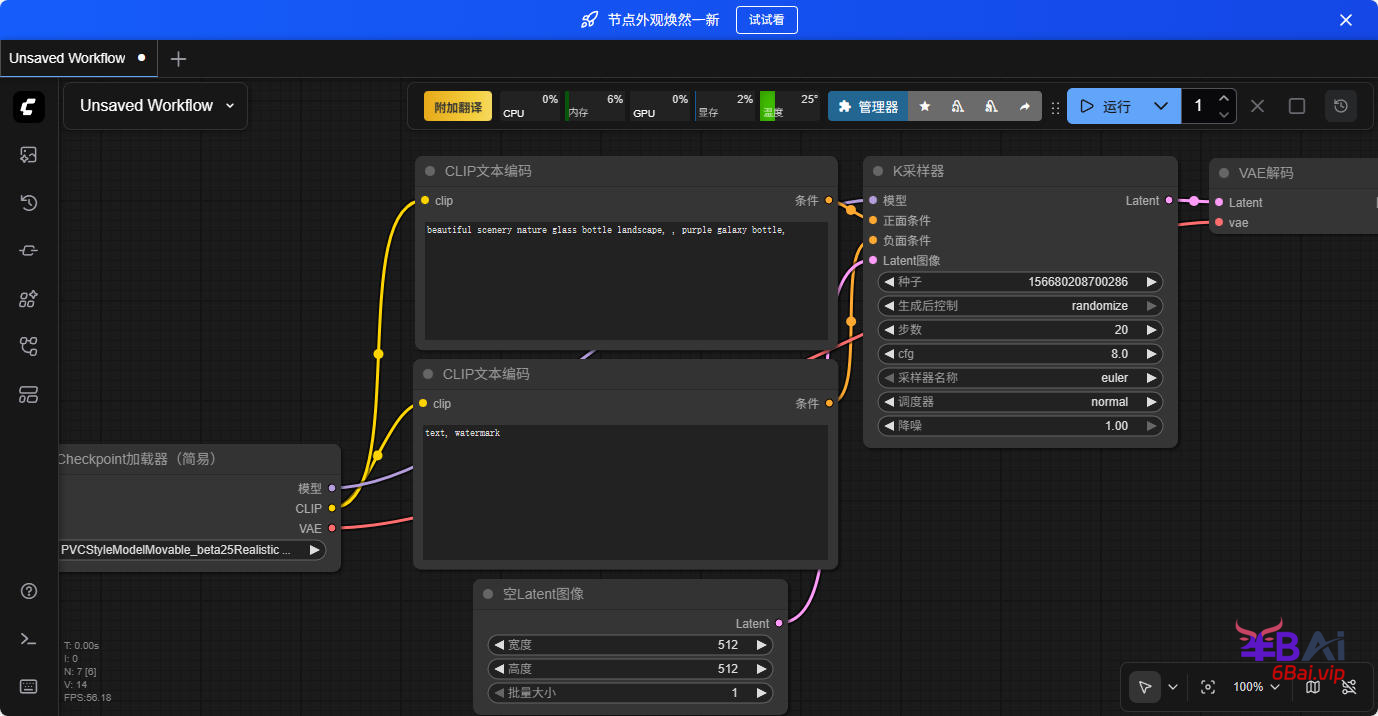Open the workflows tree sidebar icon
The width and height of the screenshot is (1378, 716).
pyautogui.click(x=28, y=347)
